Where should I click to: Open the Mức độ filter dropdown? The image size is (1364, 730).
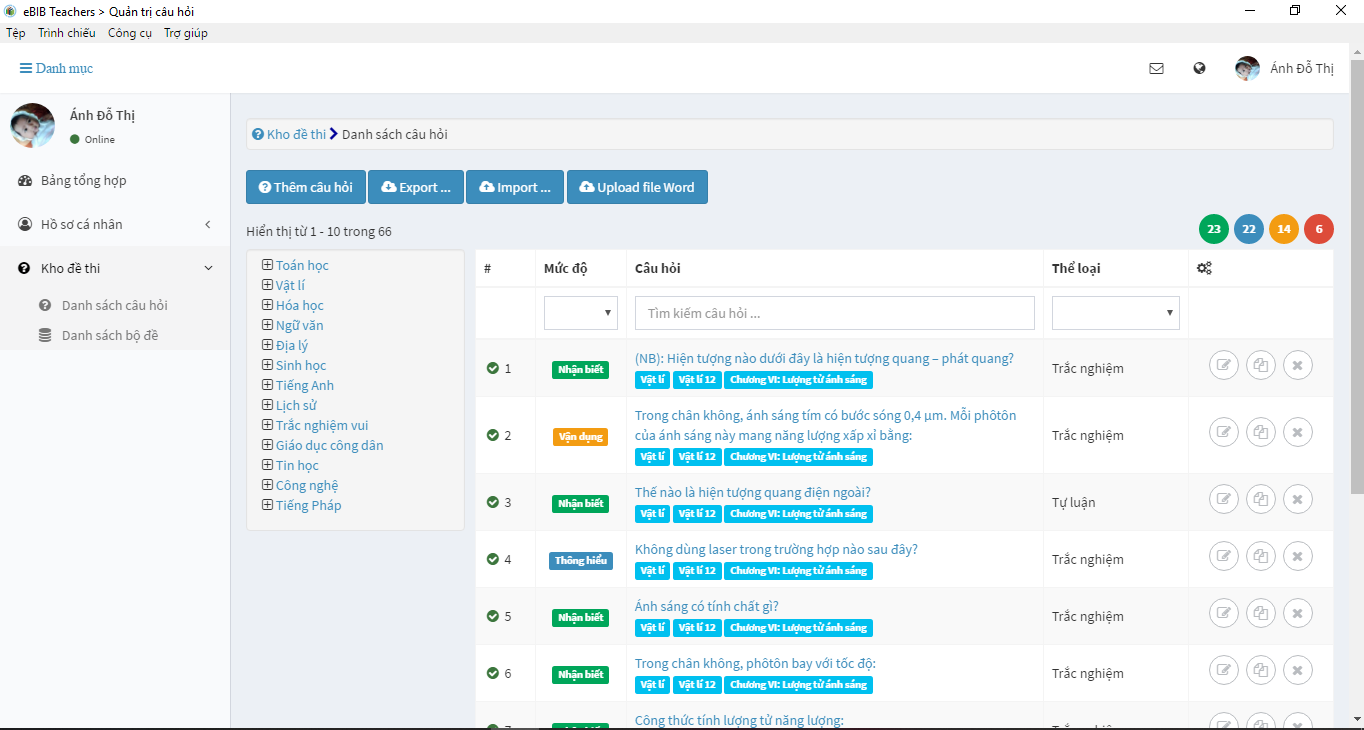(x=580, y=313)
